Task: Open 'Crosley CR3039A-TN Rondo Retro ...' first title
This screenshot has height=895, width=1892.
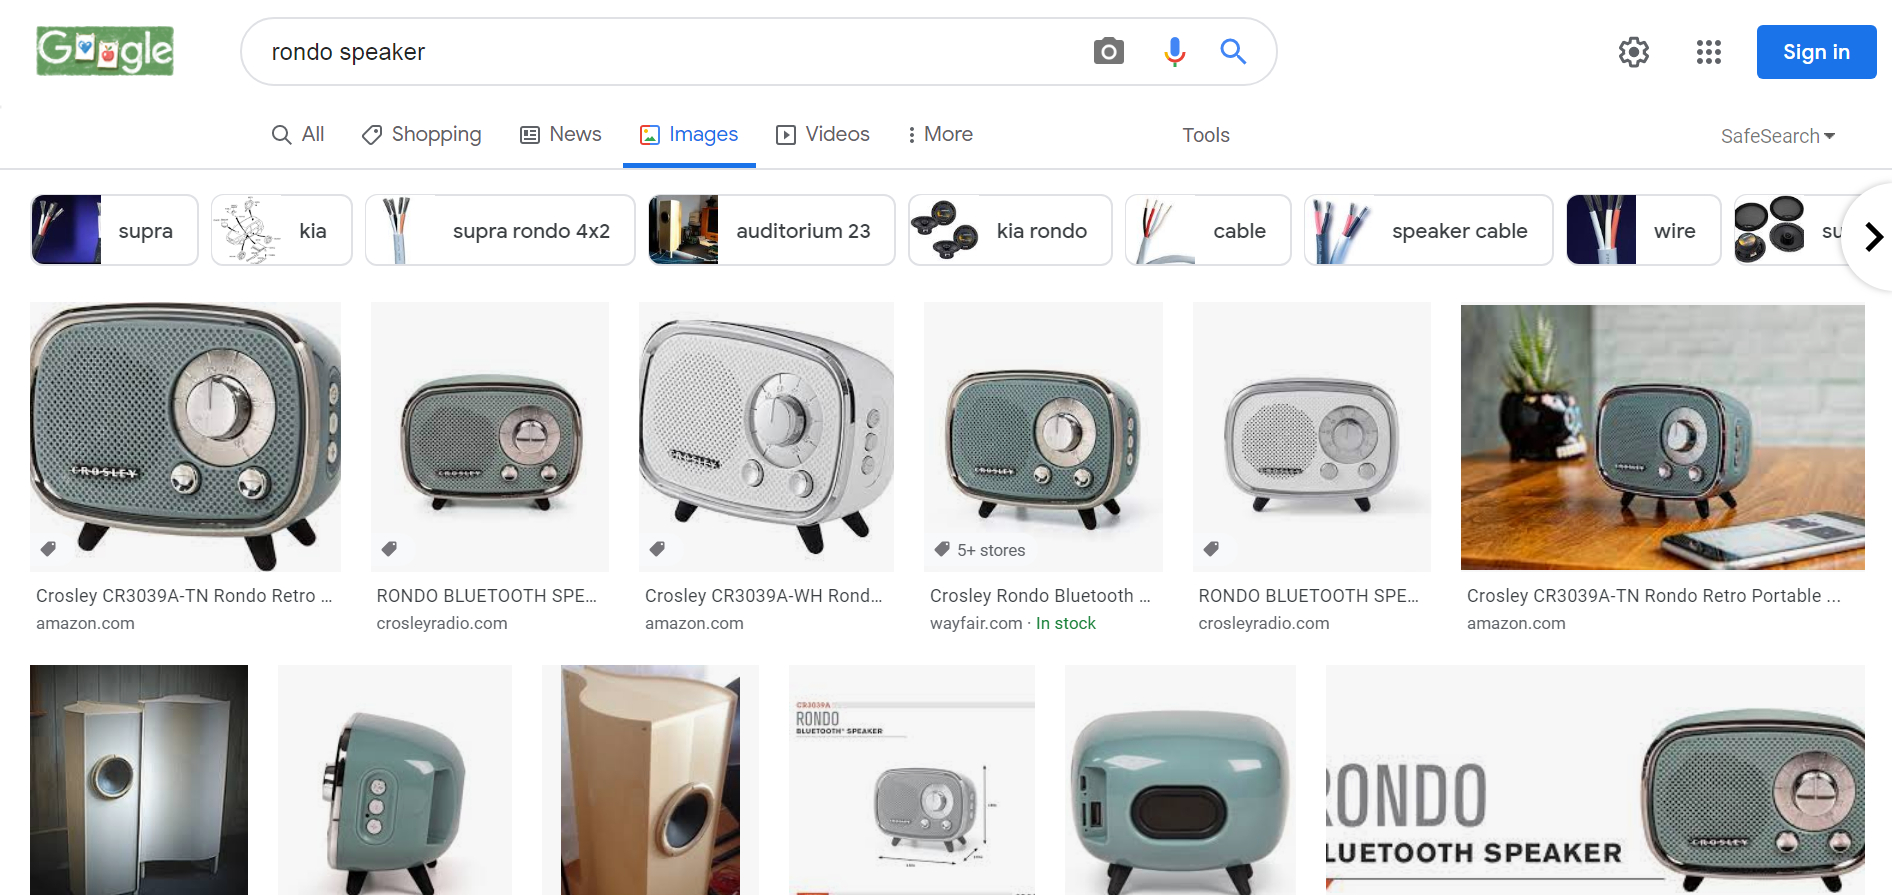Action: click(184, 596)
